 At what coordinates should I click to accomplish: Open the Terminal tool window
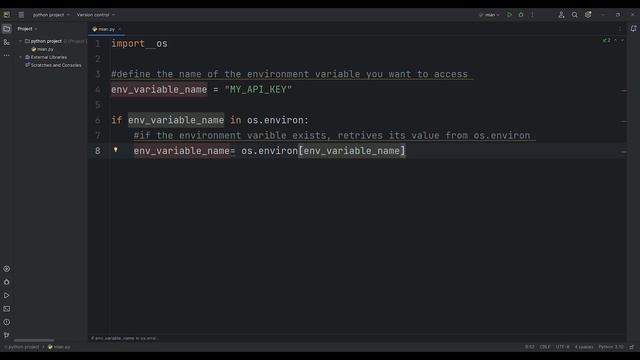tap(7, 309)
